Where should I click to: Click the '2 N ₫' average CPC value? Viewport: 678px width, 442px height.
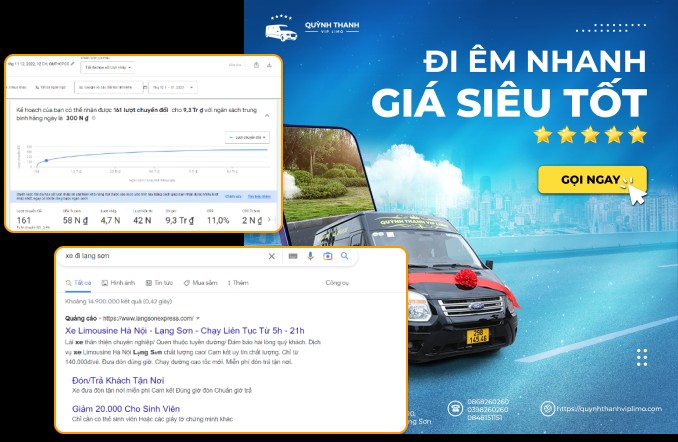252,220
